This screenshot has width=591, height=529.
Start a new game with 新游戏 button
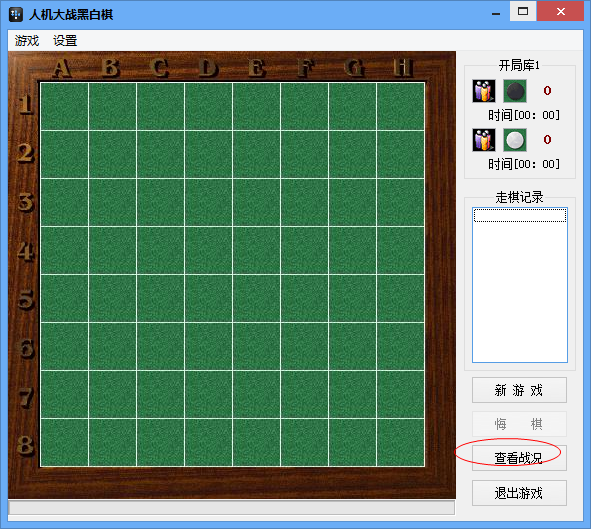519,390
